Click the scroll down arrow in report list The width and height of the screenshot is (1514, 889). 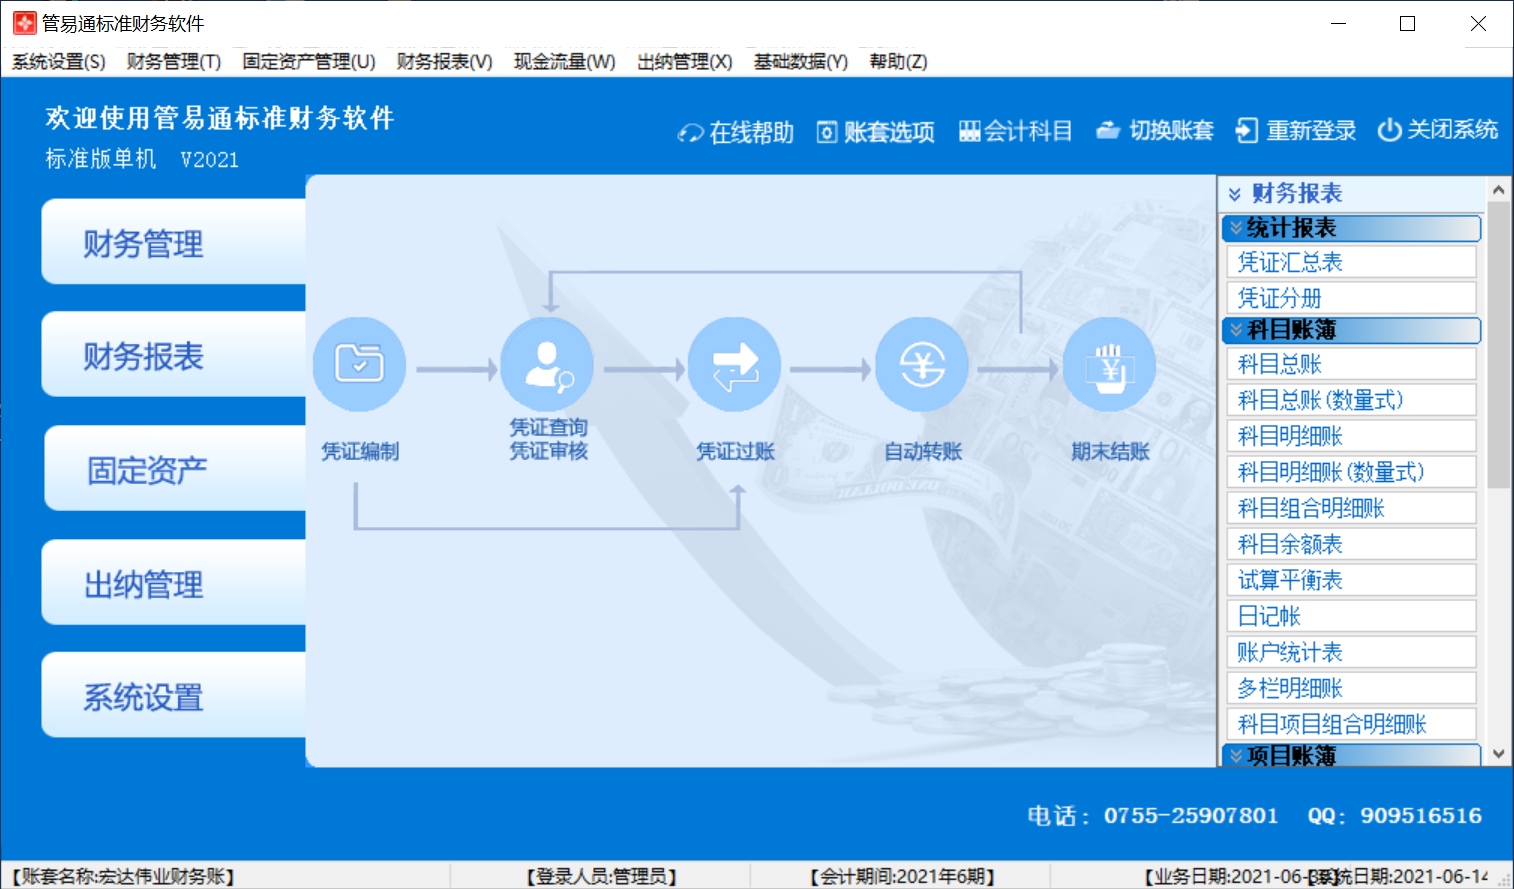tap(1498, 754)
